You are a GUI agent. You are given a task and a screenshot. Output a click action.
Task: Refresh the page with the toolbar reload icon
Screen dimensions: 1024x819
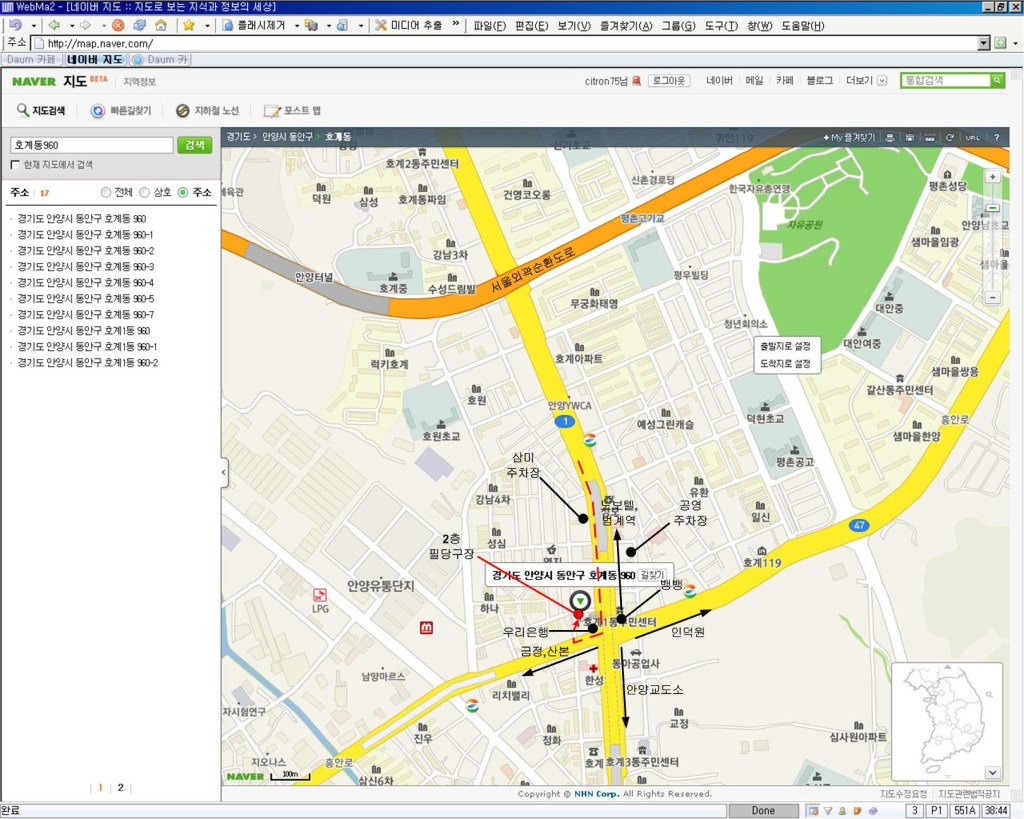[x=139, y=25]
